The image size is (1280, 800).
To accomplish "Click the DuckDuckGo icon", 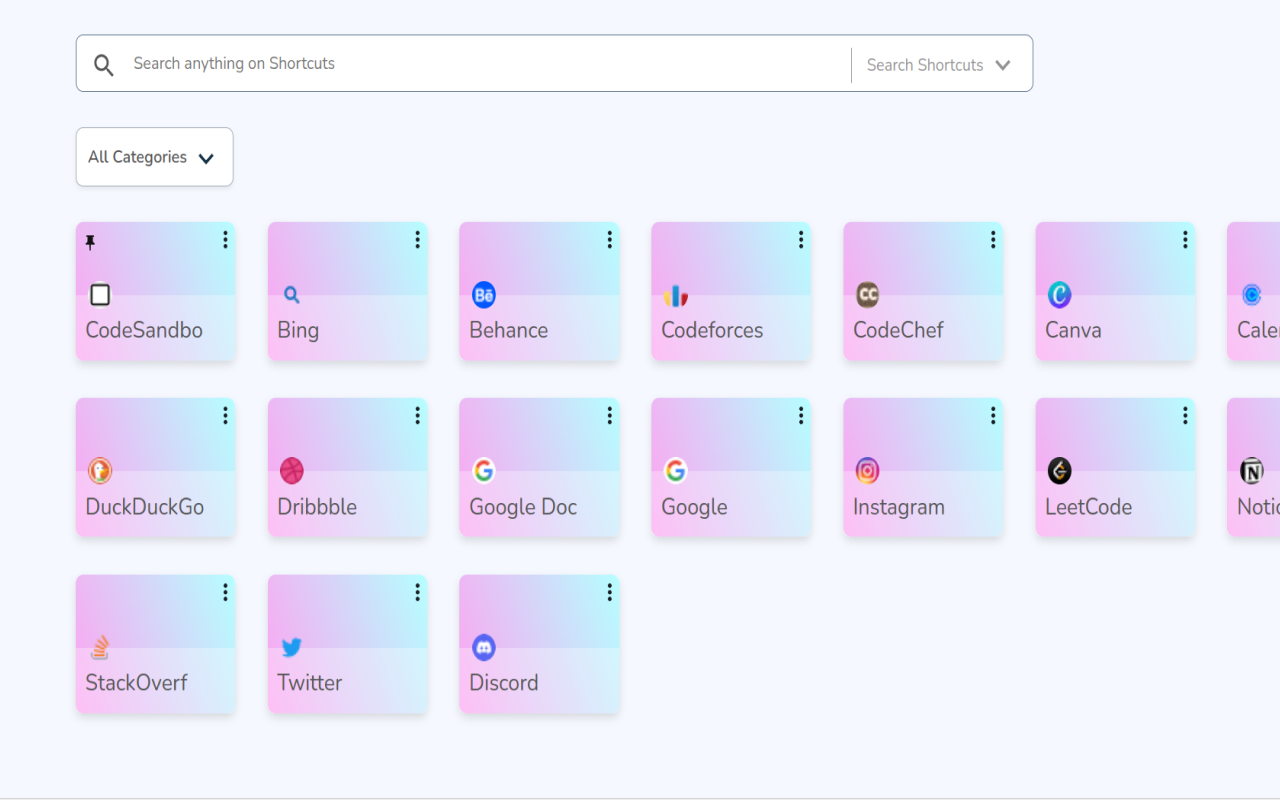I will (x=100, y=471).
